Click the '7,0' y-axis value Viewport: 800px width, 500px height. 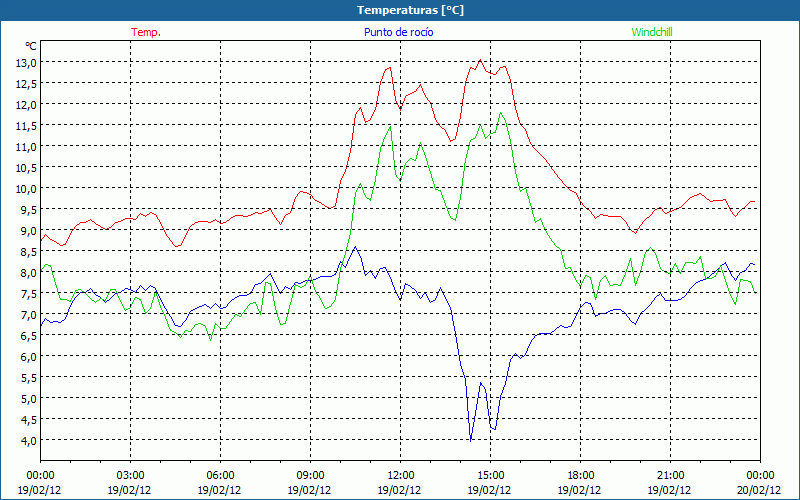(29, 315)
